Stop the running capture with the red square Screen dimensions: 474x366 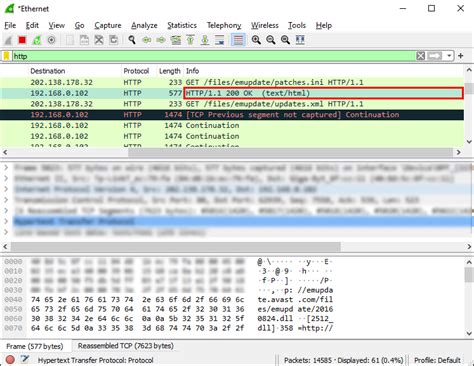pyautogui.click(x=22, y=40)
